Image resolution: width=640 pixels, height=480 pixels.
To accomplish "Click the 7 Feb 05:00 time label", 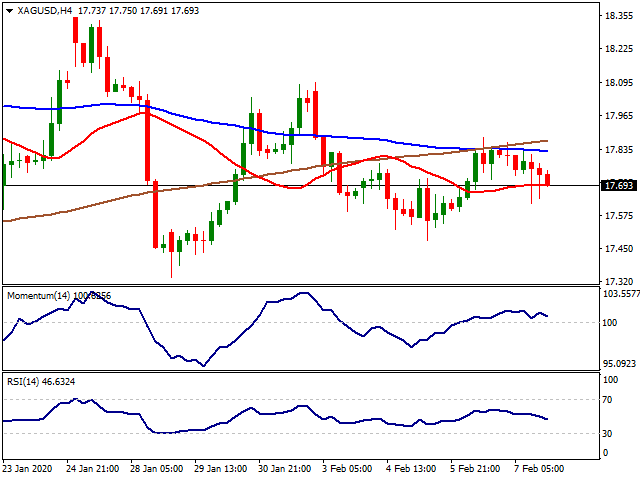I will [539, 469].
